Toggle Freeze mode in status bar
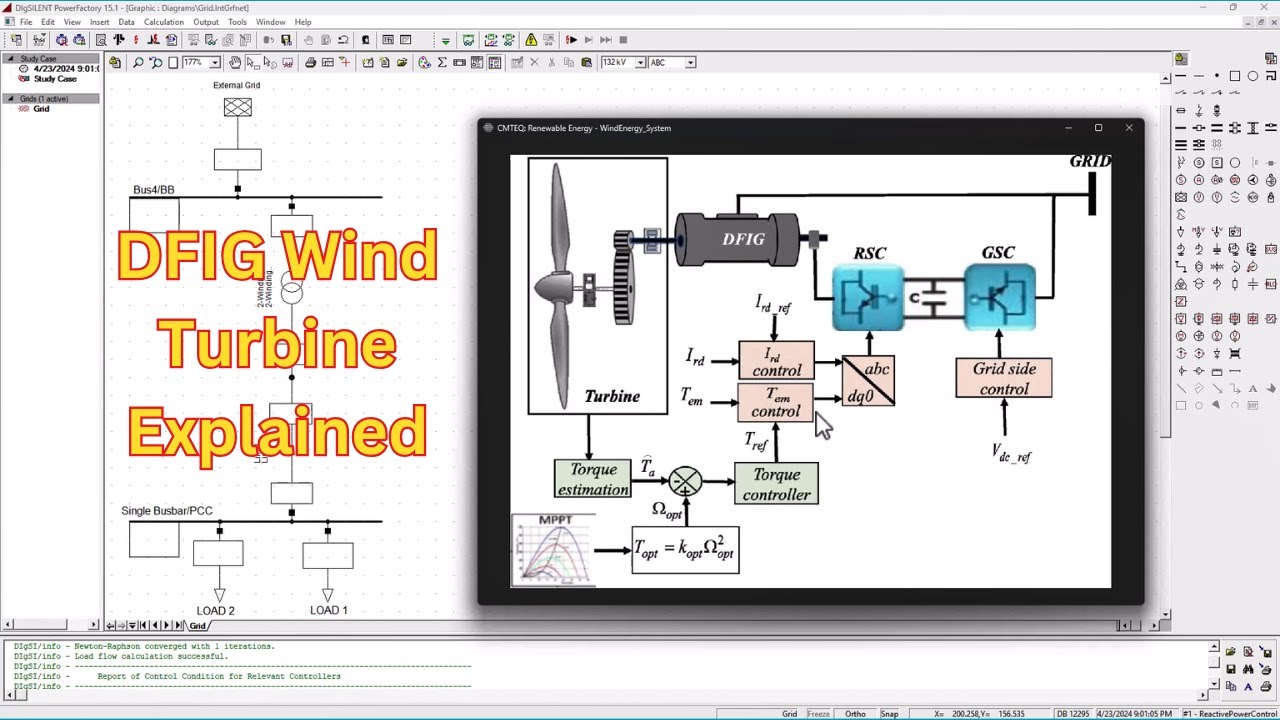 click(x=818, y=714)
